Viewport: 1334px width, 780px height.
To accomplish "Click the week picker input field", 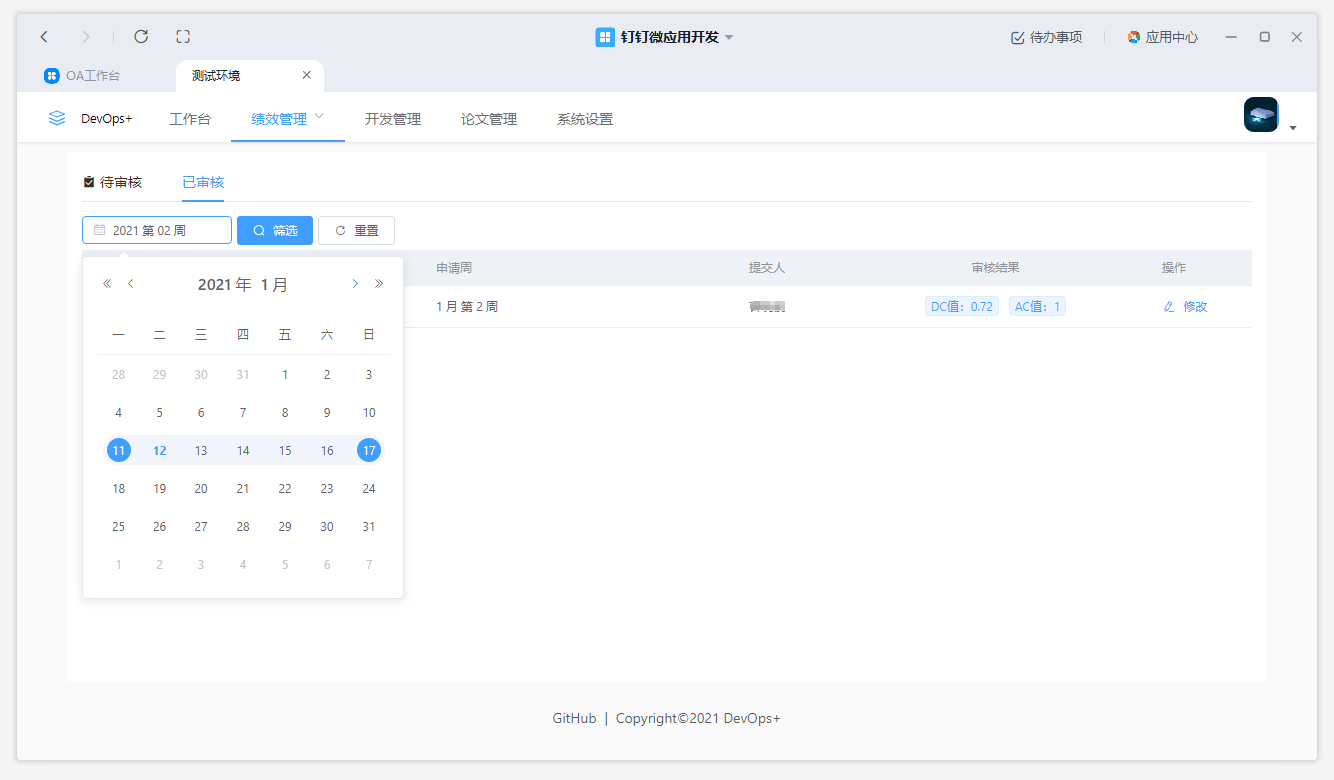I will coord(157,230).
